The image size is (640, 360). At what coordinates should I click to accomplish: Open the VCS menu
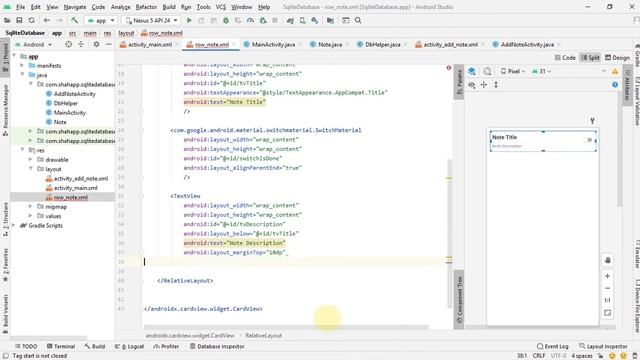pyautogui.click(x=221, y=7)
